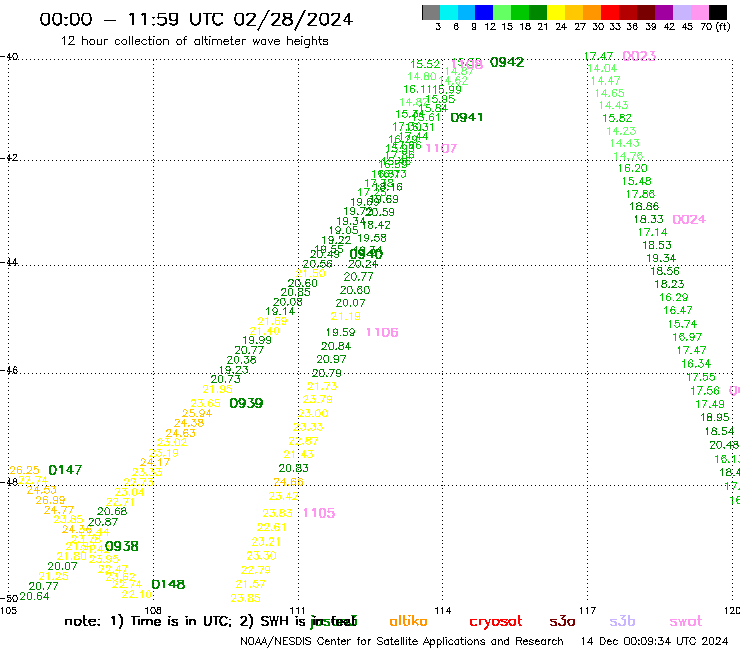Click the wave height value 15.52

[425, 64]
